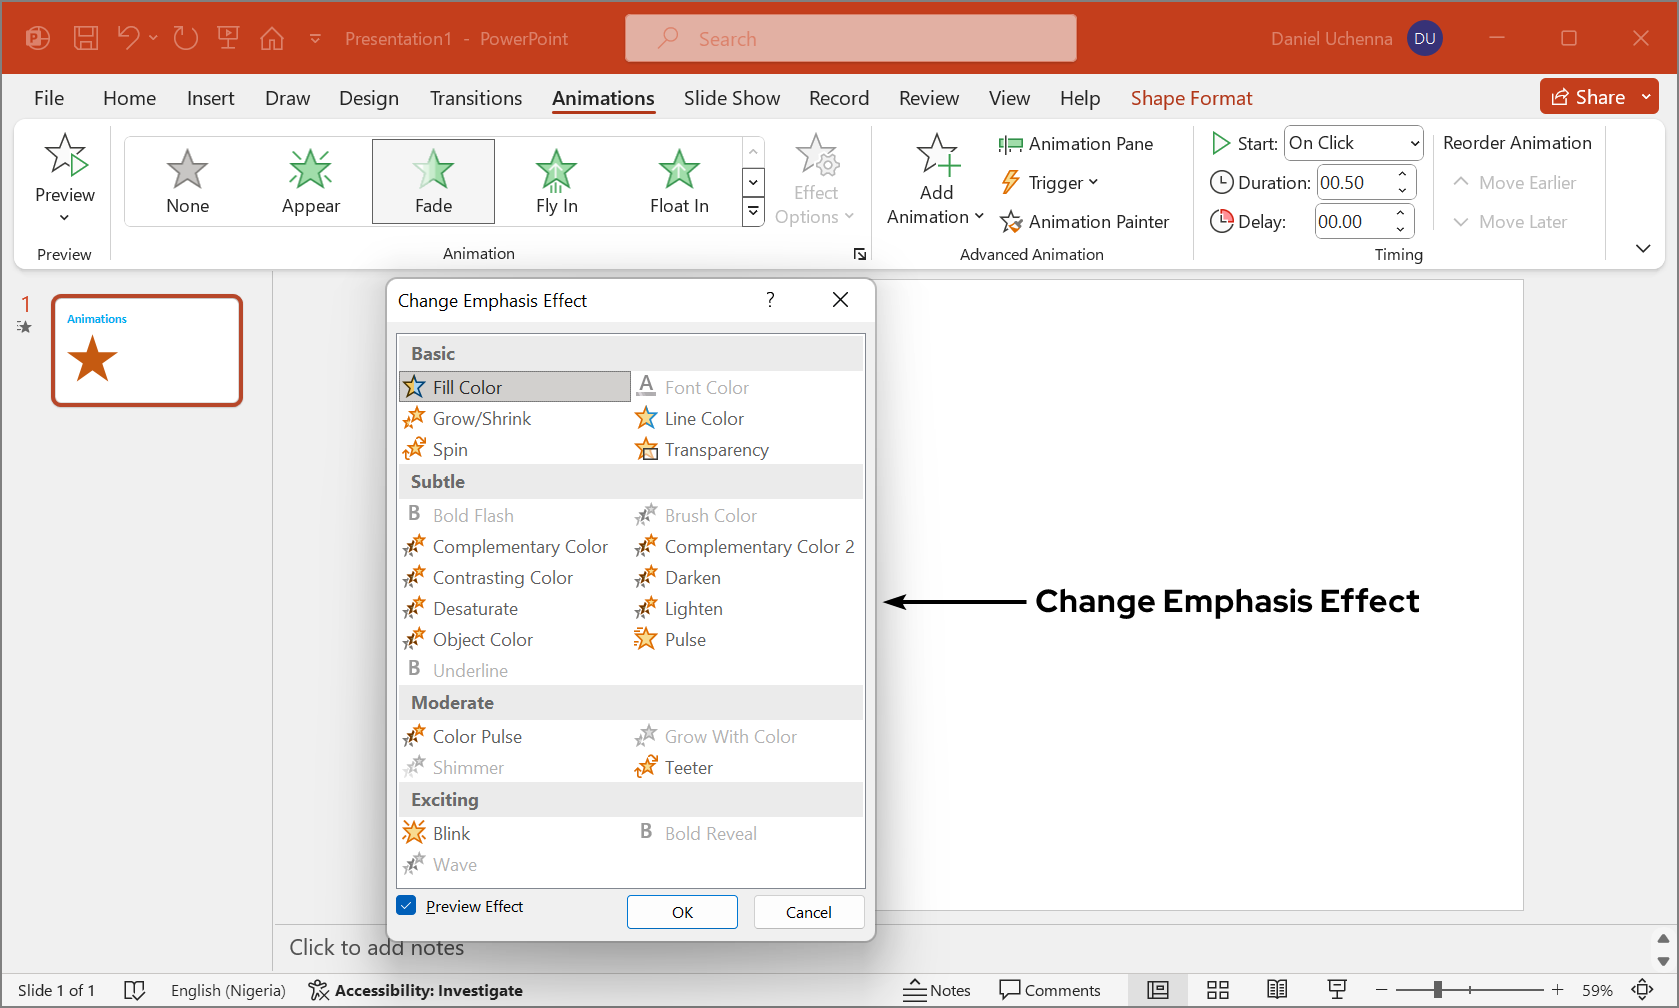Click the Animation Painter tool
This screenshot has width=1679, height=1008.
click(x=1085, y=222)
